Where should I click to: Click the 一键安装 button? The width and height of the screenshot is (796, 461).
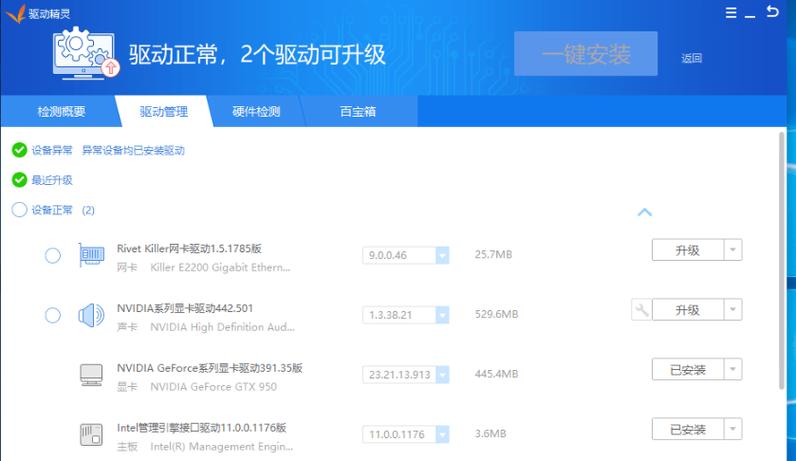click(586, 54)
